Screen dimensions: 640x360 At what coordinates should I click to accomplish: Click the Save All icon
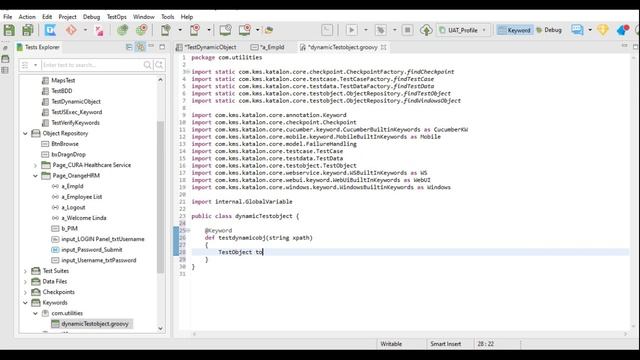click(28, 30)
